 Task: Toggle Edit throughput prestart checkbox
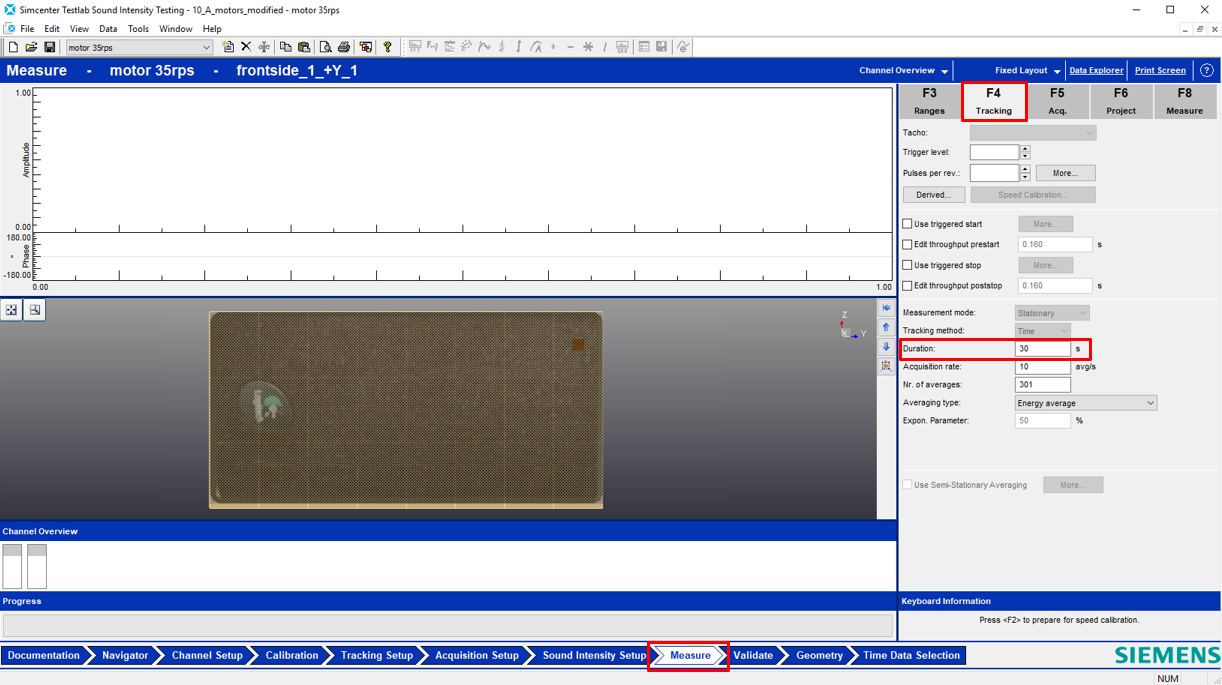[908, 244]
